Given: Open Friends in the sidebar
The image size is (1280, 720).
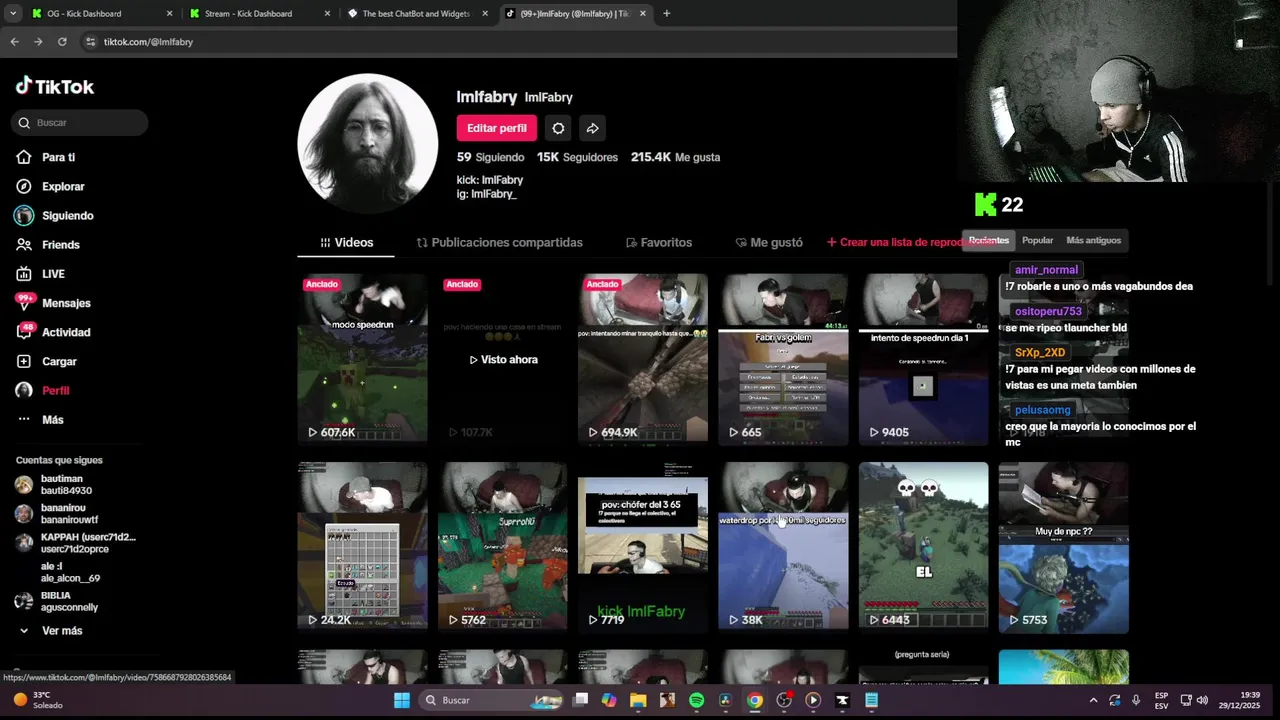Looking at the screenshot, I should click(x=48, y=244).
